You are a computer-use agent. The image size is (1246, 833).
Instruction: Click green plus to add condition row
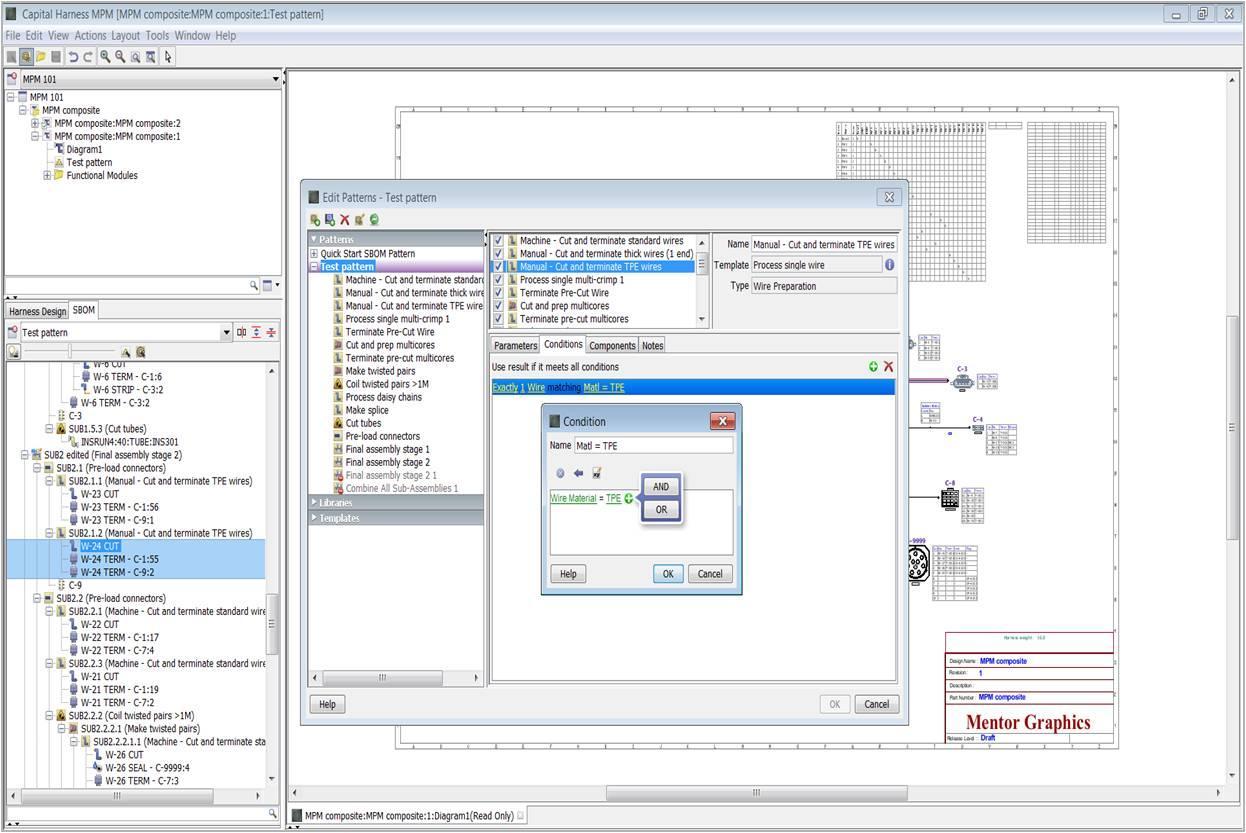[873, 367]
